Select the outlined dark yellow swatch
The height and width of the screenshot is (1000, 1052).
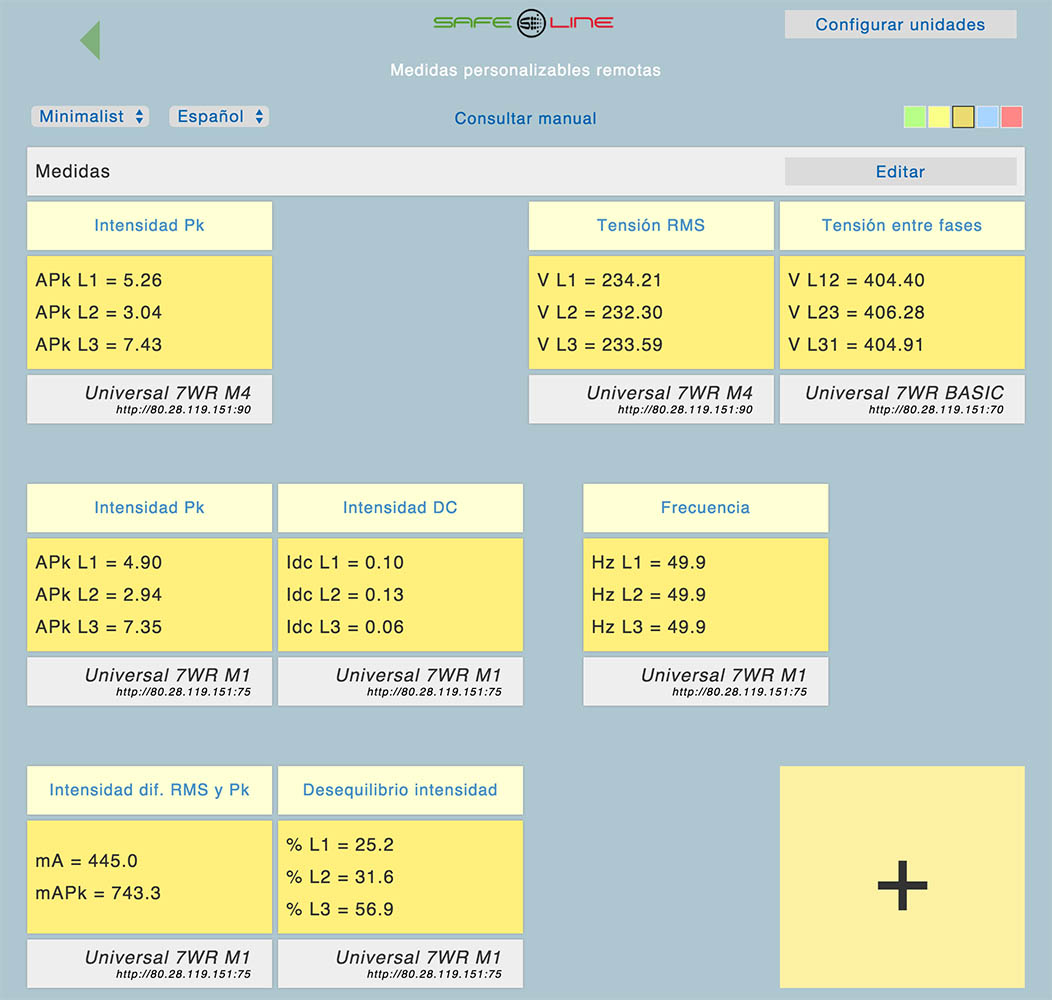click(x=963, y=117)
